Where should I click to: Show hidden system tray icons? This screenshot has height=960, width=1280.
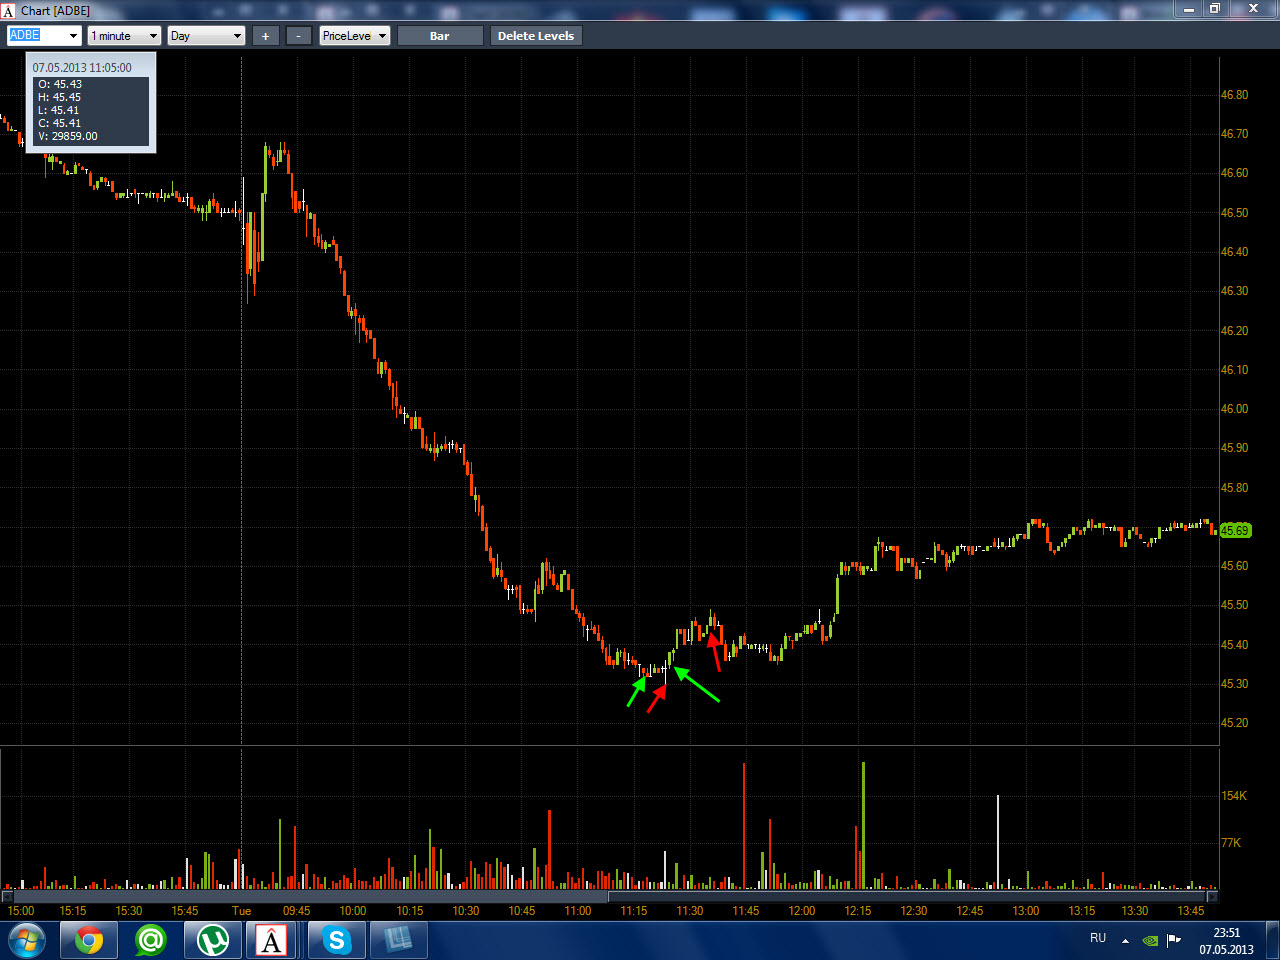pyautogui.click(x=1126, y=940)
